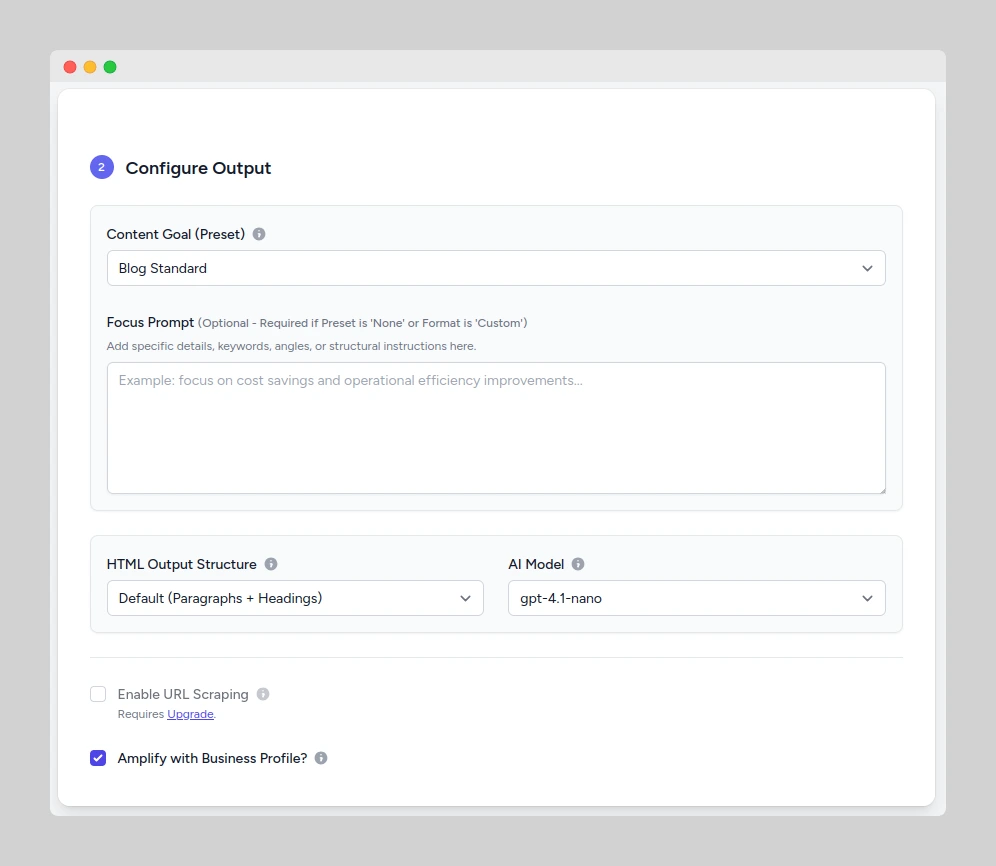Click the 'Content Goal (Preset)' label text
Screen dimensions: 996x866
coord(176,234)
